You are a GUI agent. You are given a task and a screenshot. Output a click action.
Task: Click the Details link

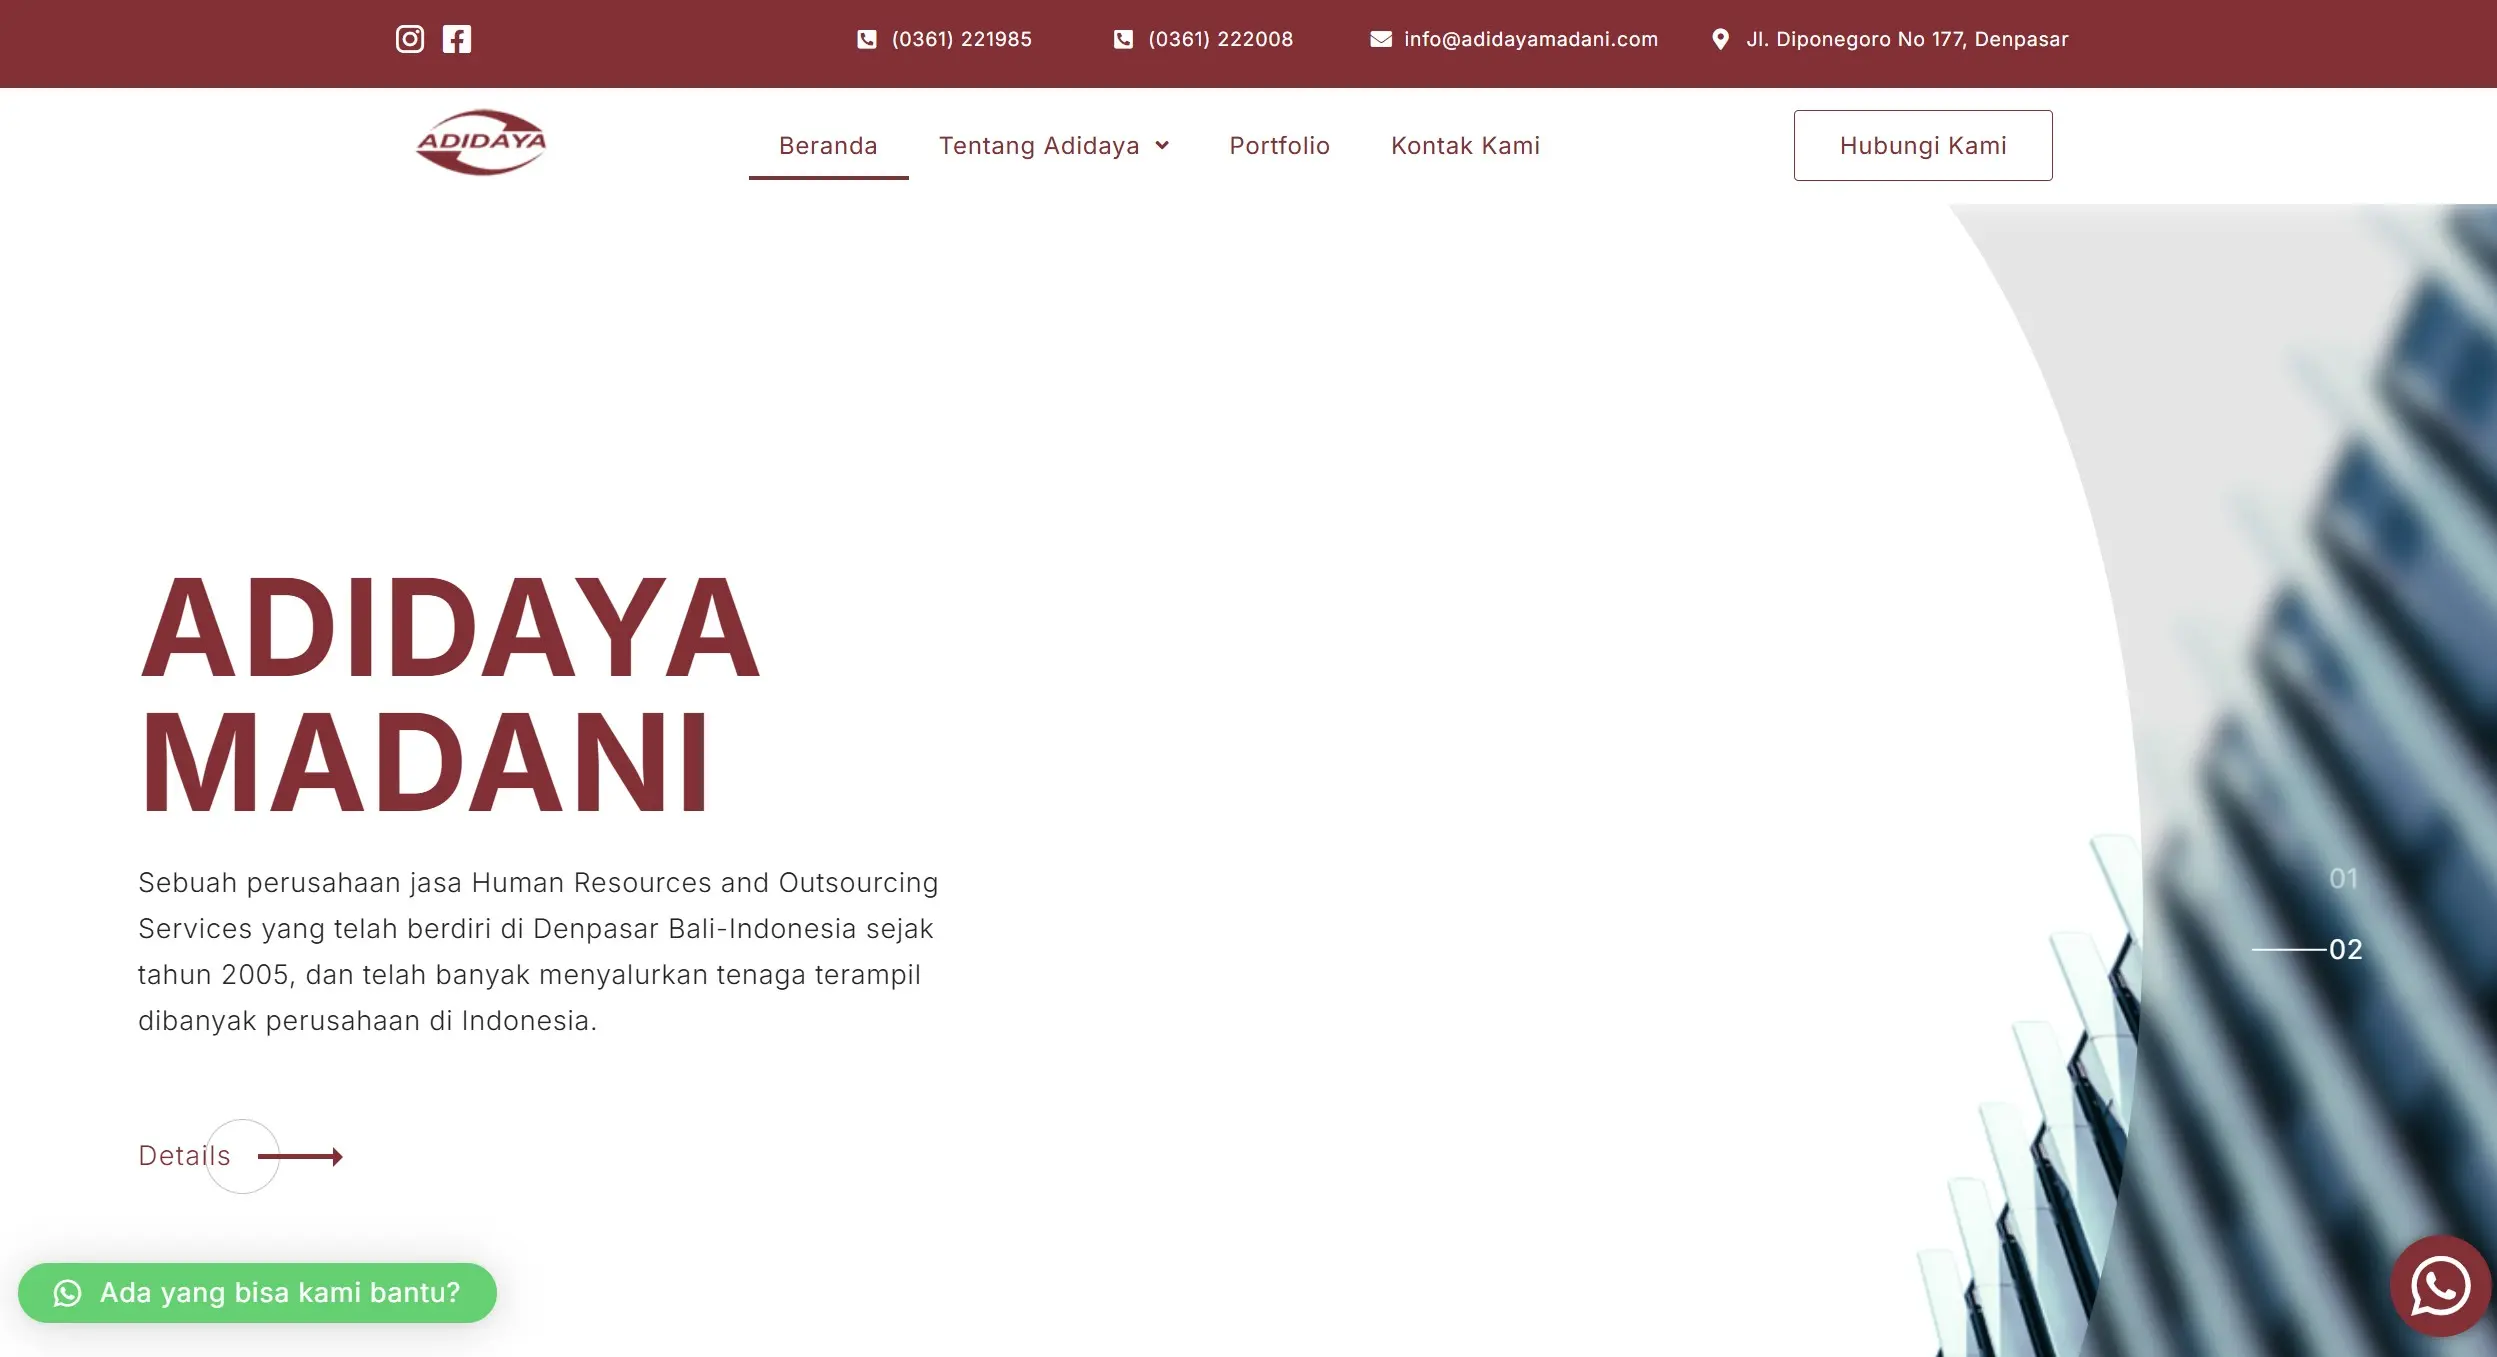pos(185,1156)
